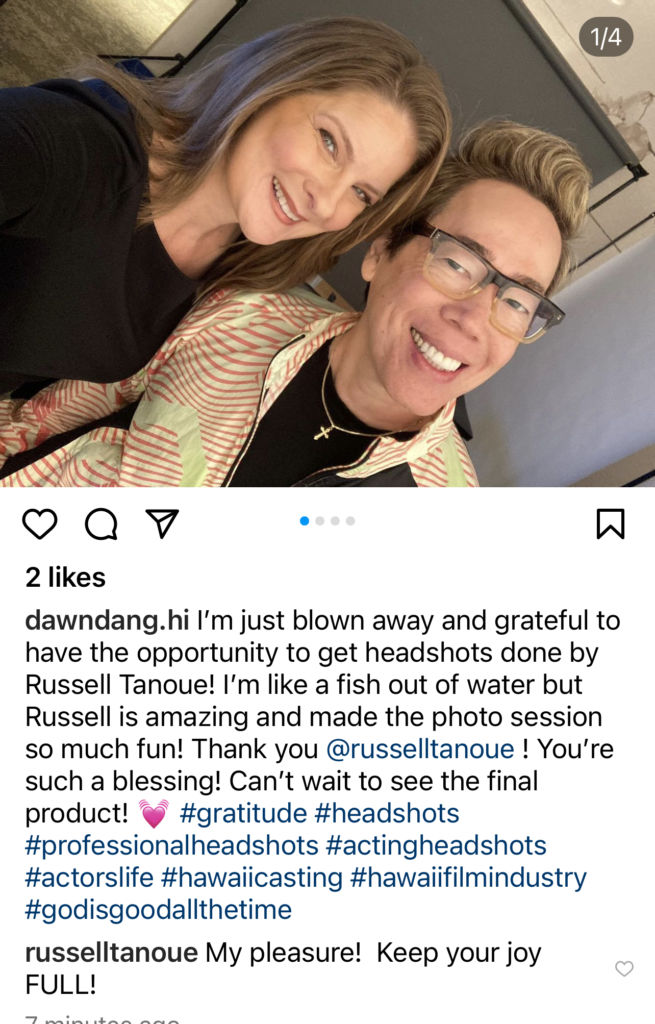This screenshot has height=1024, width=655.
Task: Tap the 1/4 photo counter badge
Action: pyautogui.click(x=605, y=37)
